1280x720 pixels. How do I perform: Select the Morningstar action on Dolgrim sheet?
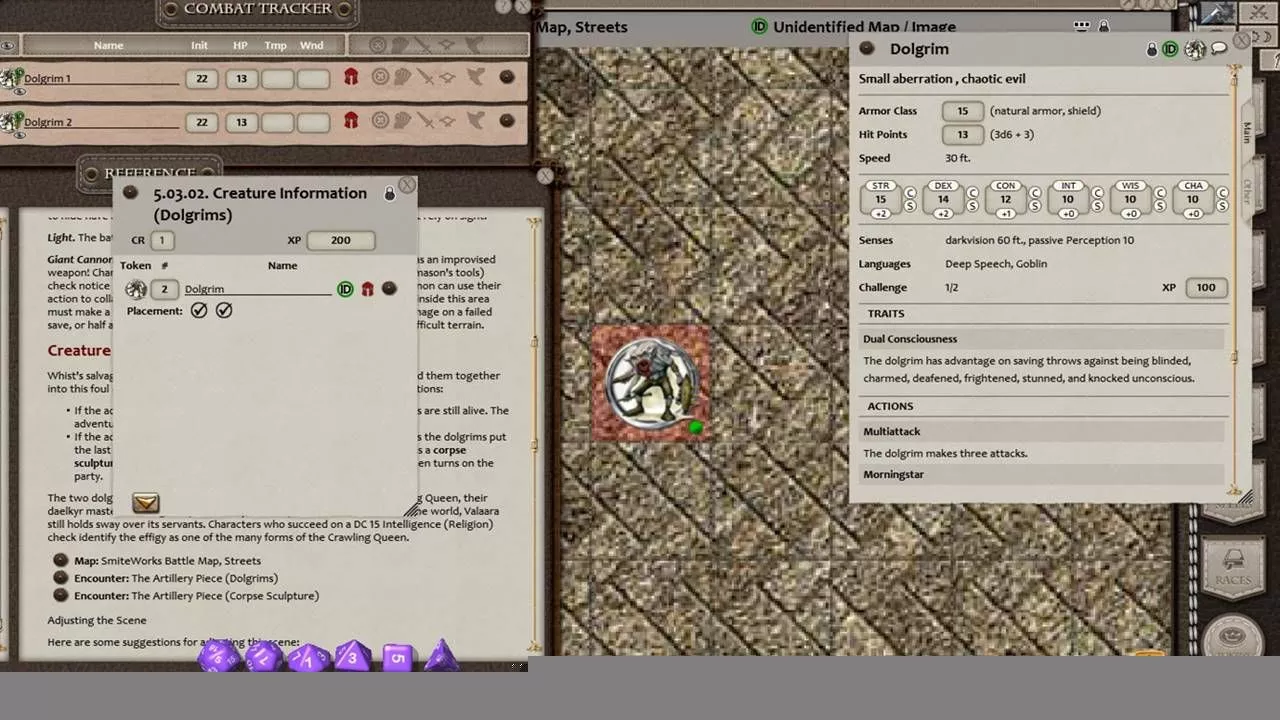tap(894, 474)
